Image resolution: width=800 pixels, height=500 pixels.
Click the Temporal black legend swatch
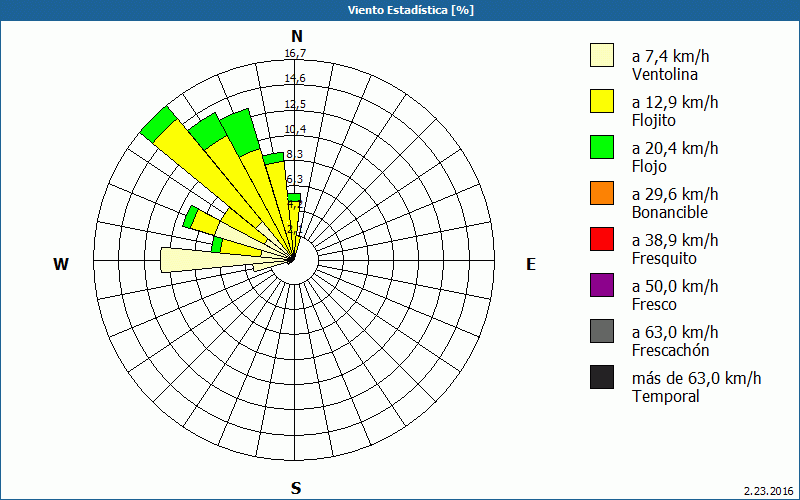(602, 377)
